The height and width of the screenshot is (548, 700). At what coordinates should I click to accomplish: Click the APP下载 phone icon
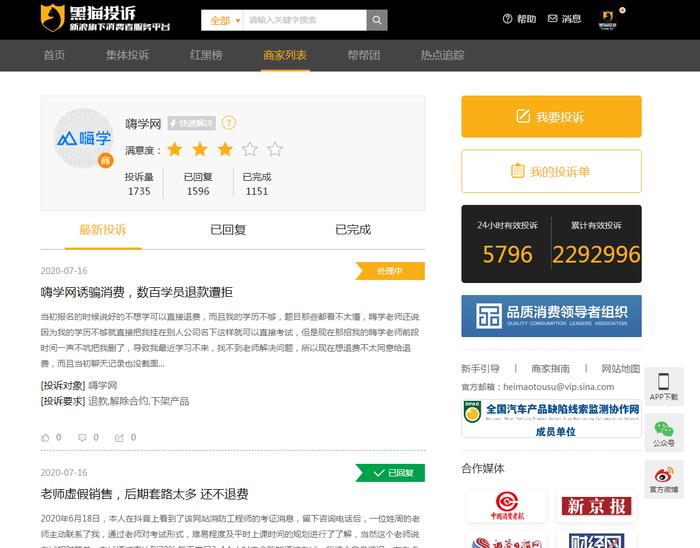(663, 382)
